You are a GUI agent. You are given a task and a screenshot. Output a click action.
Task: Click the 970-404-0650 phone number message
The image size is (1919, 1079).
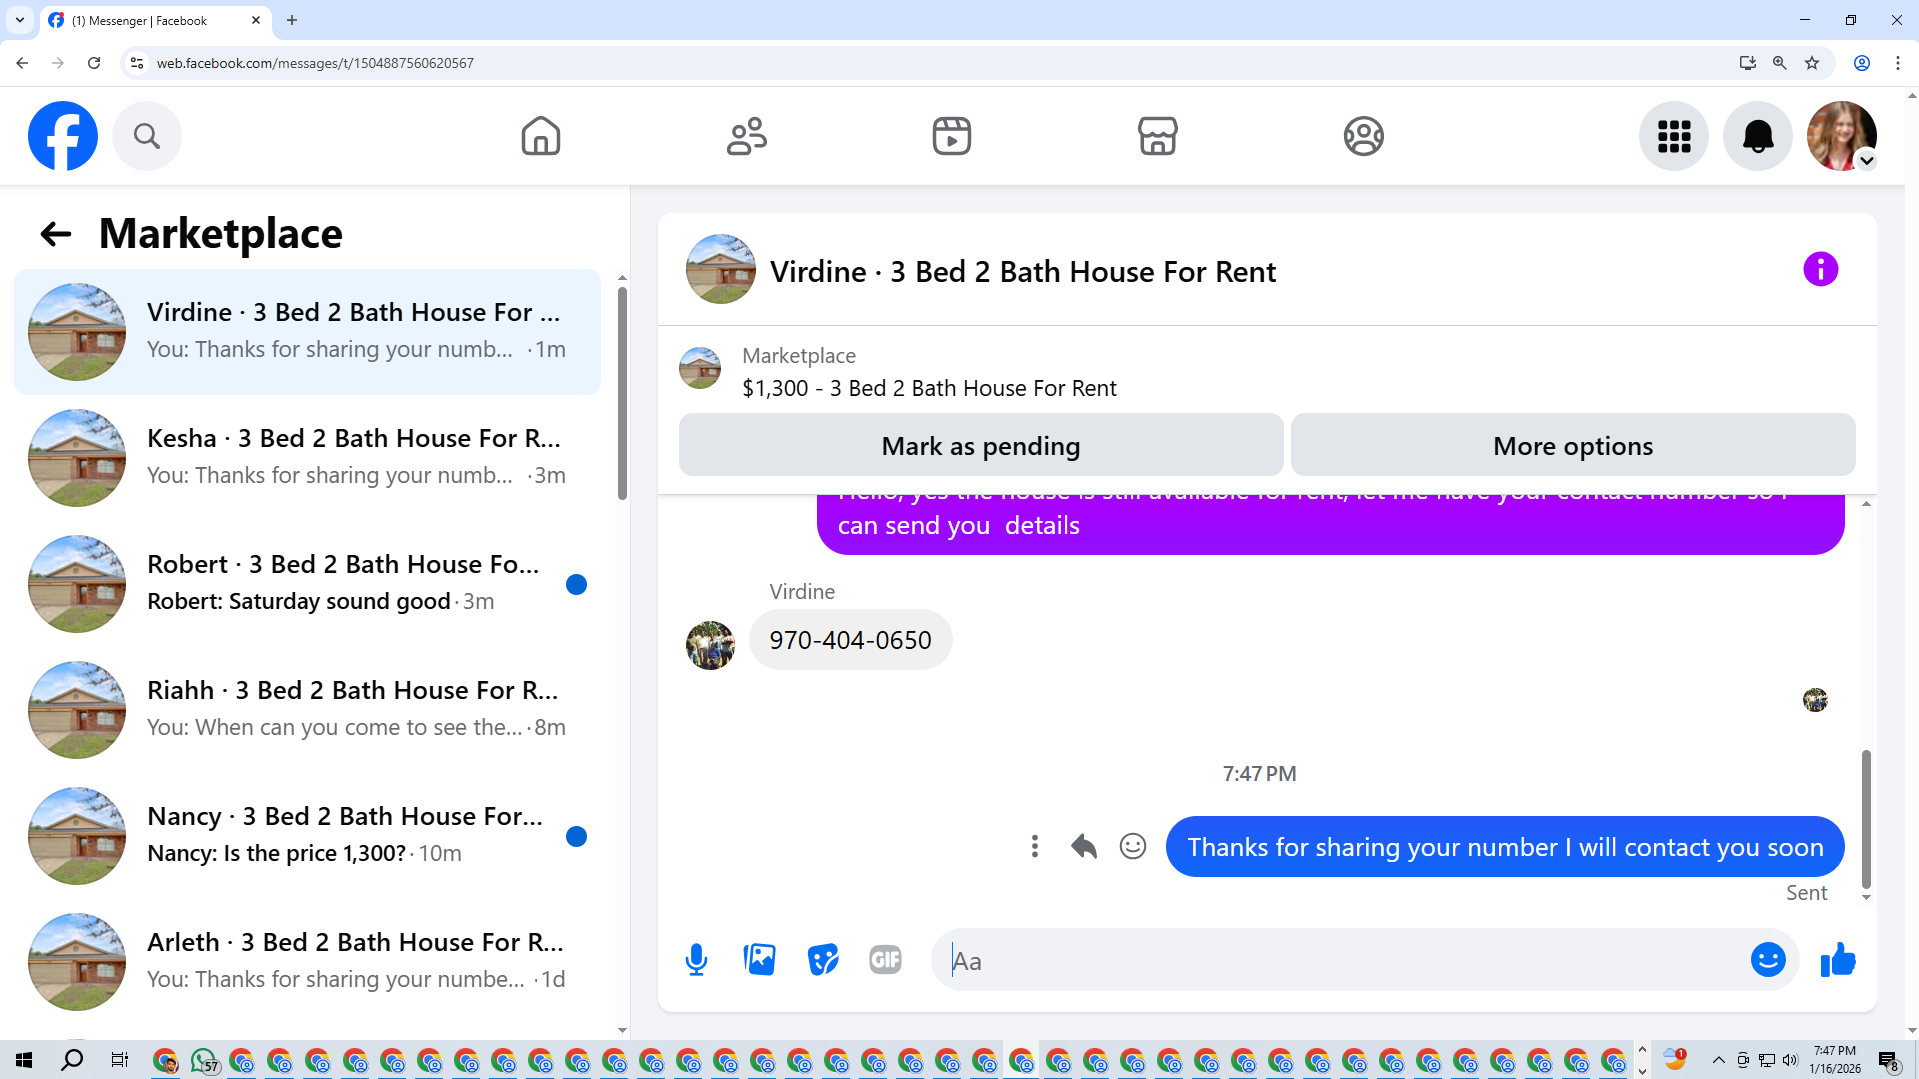click(x=851, y=640)
